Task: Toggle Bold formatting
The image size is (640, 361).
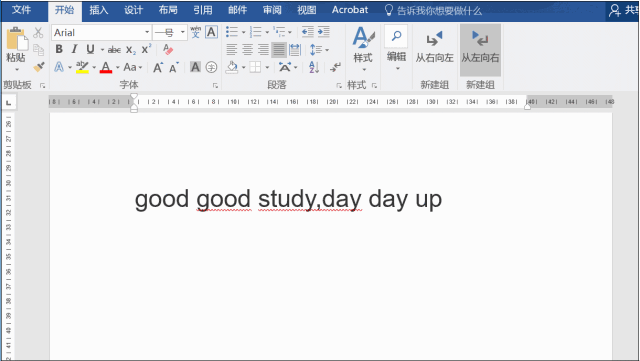Action: click(59, 49)
